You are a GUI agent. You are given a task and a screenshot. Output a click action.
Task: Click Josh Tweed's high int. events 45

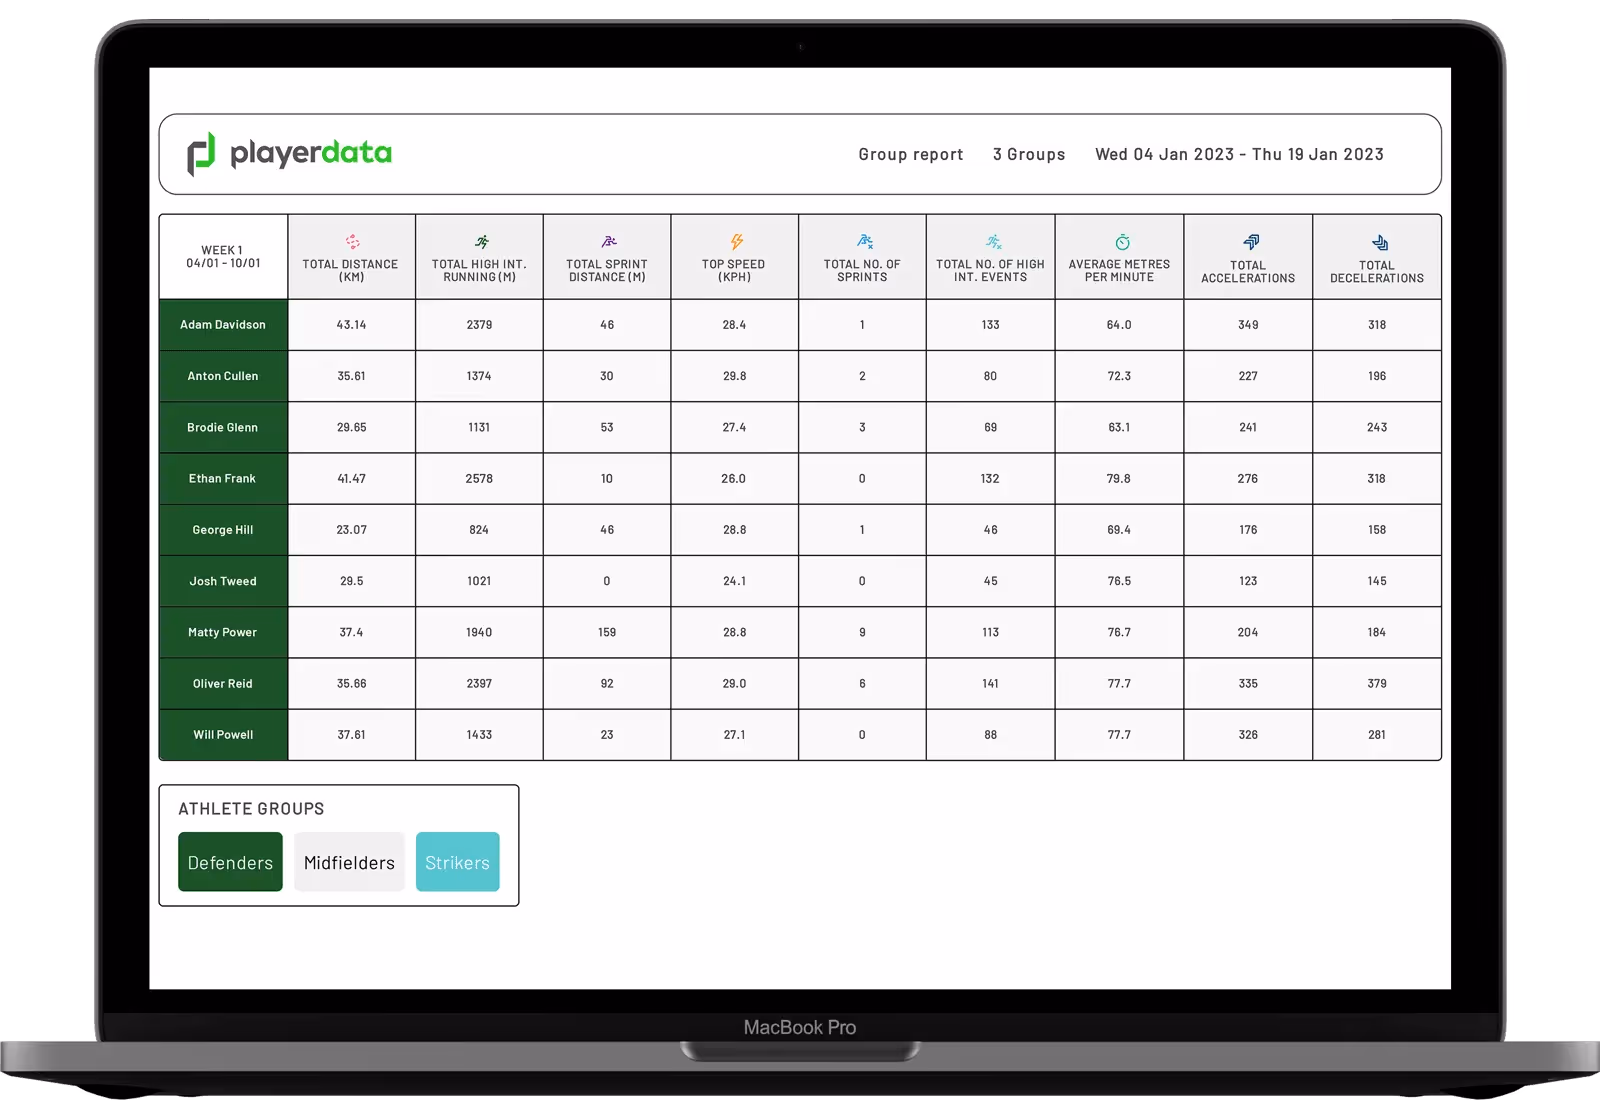(x=990, y=581)
